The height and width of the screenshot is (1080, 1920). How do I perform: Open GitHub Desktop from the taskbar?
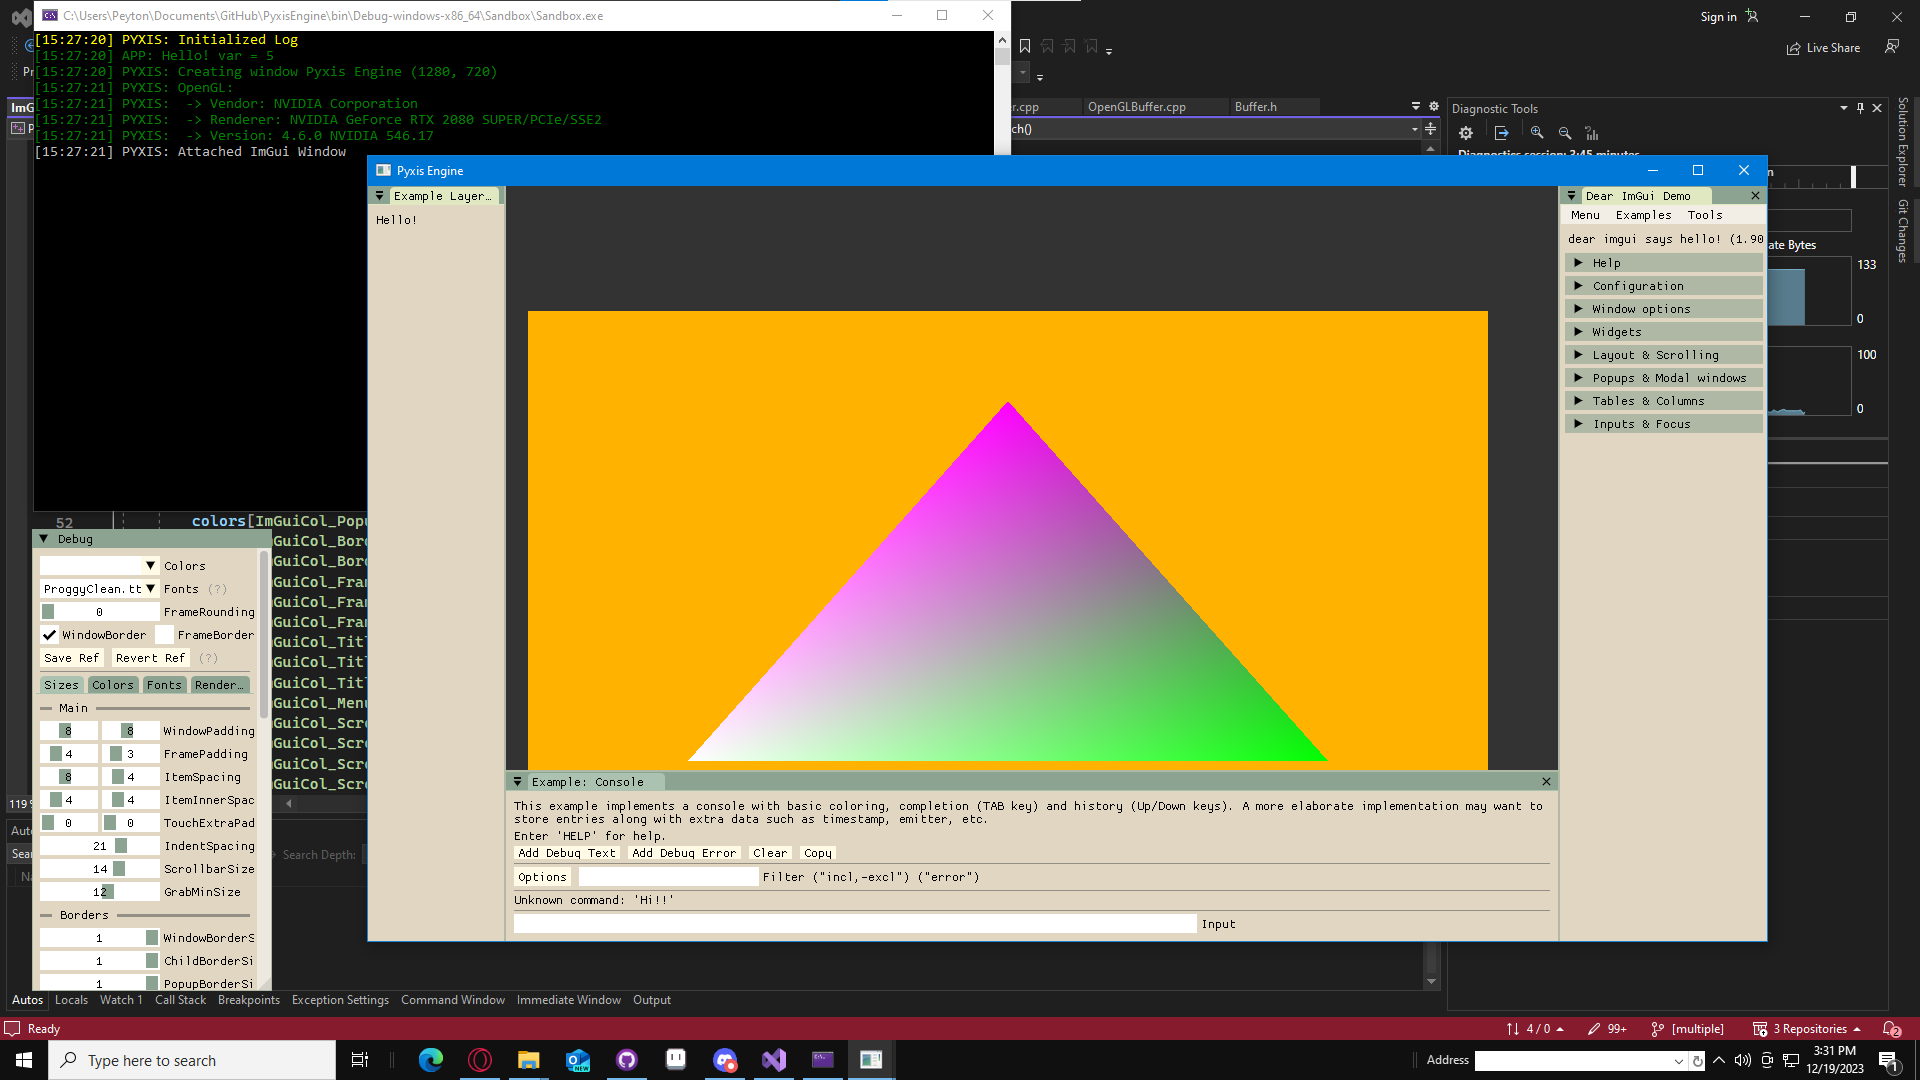[627, 1060]
